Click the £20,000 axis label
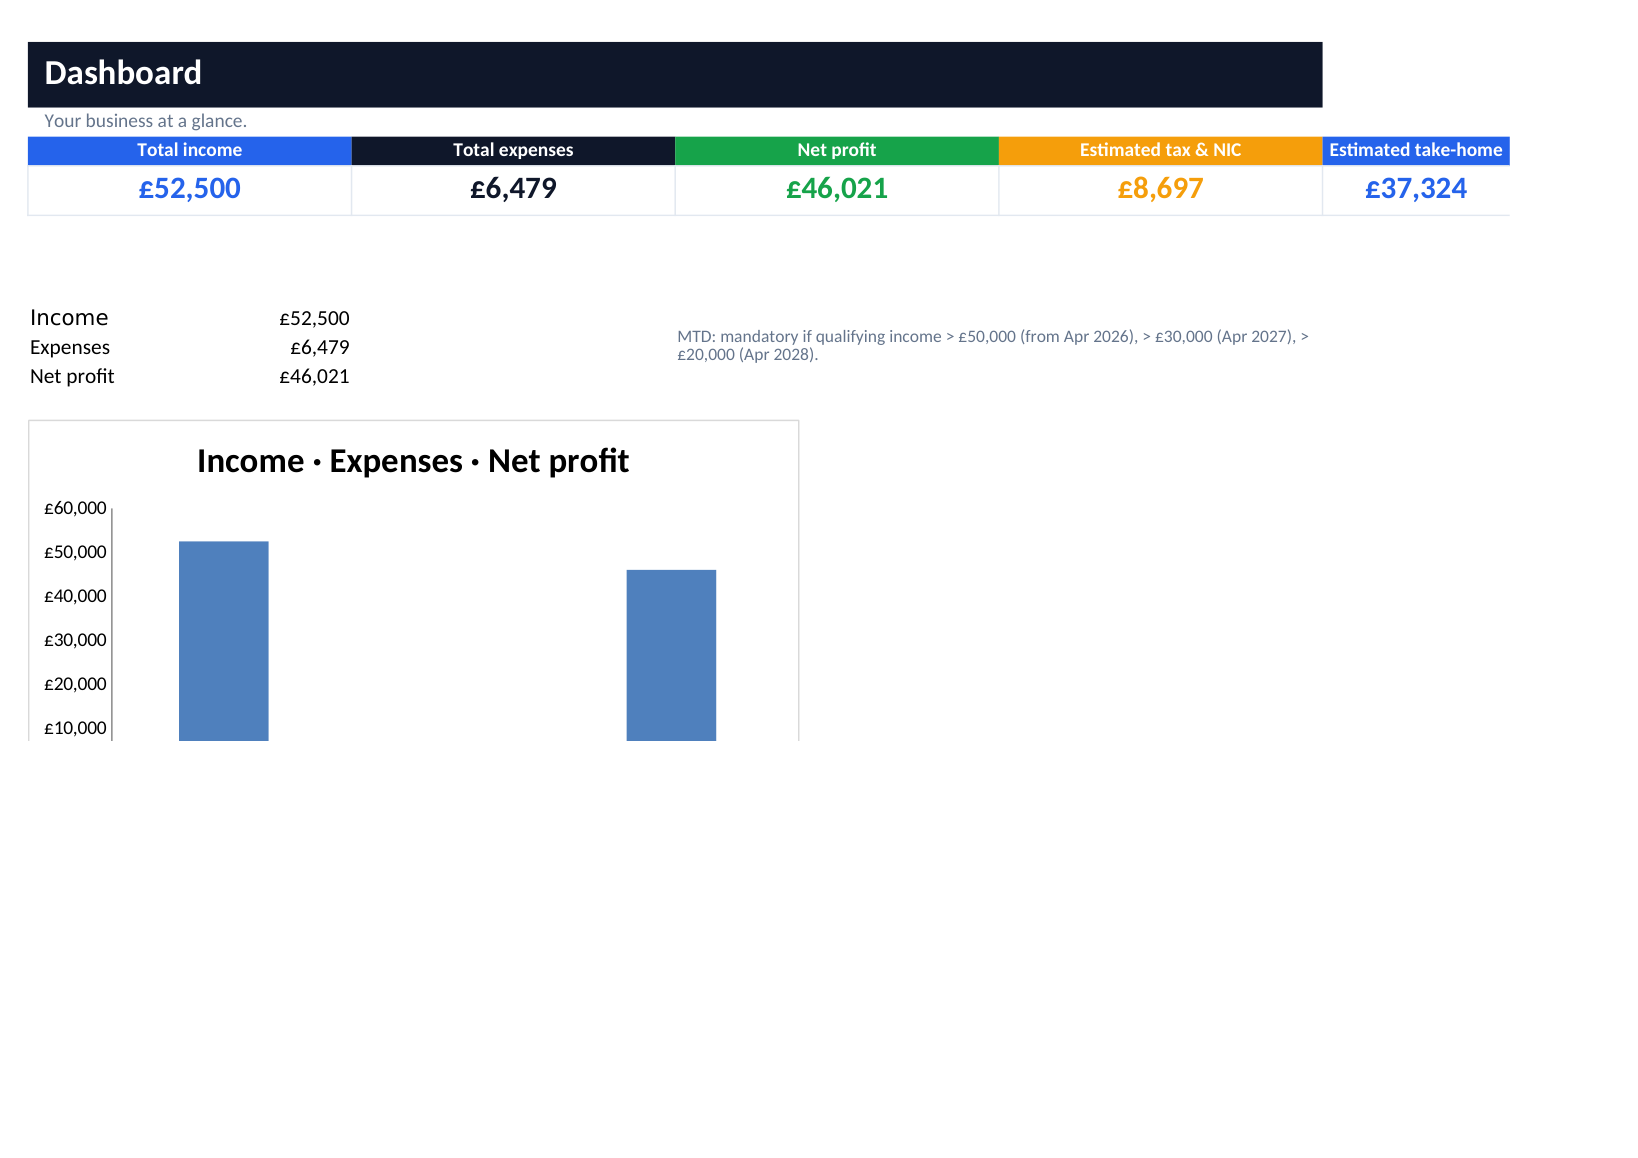Screen dimensions: 1638x1158 pos(75,684)
